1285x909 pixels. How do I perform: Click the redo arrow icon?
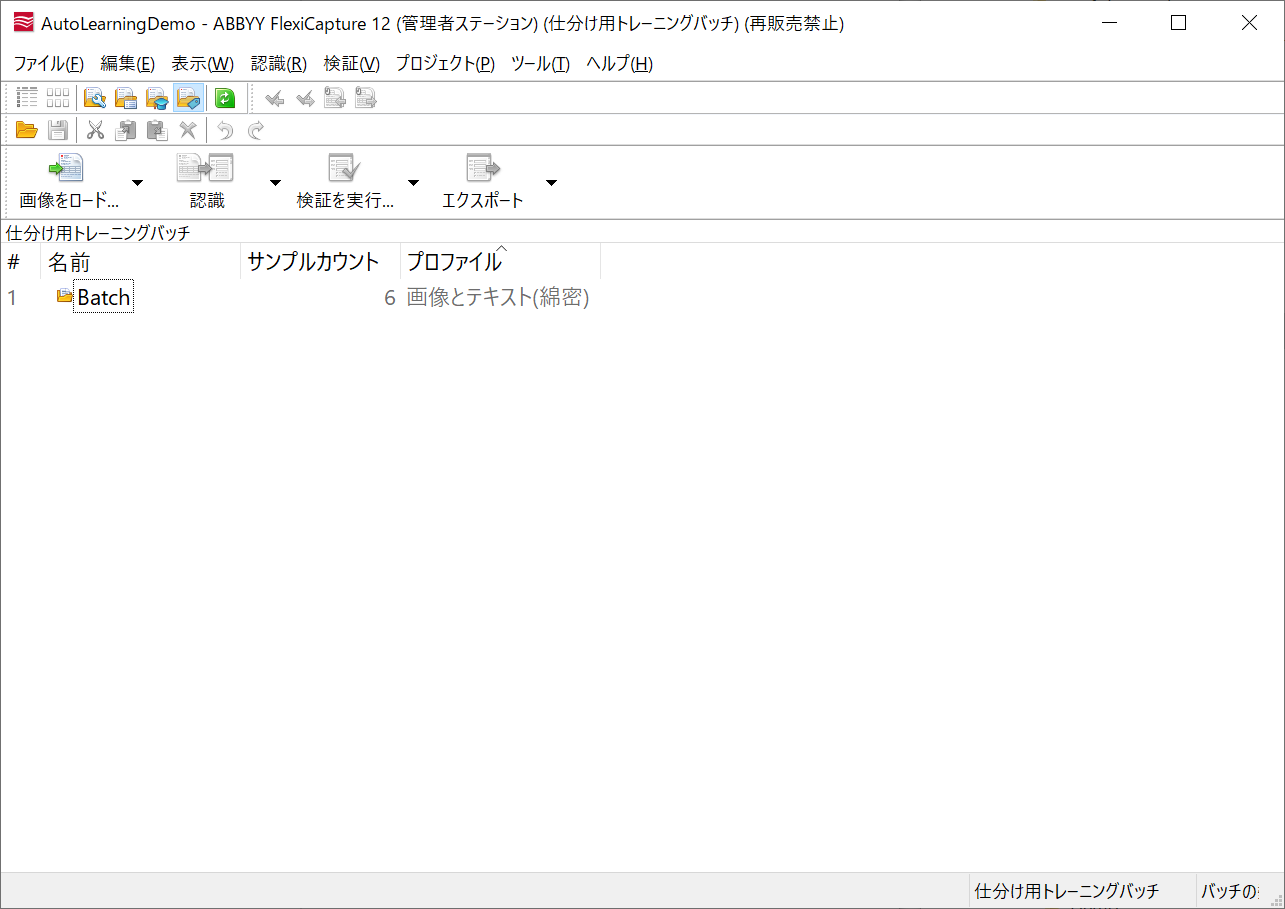[x=256, y=130]
